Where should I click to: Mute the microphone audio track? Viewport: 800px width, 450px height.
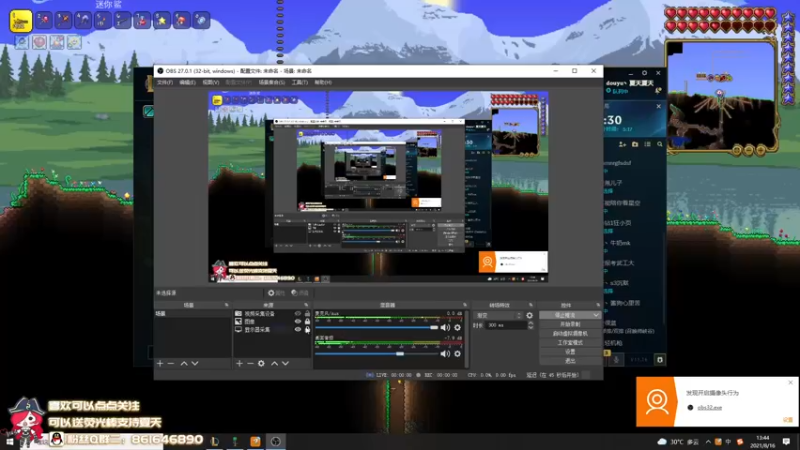click(445, 328)
